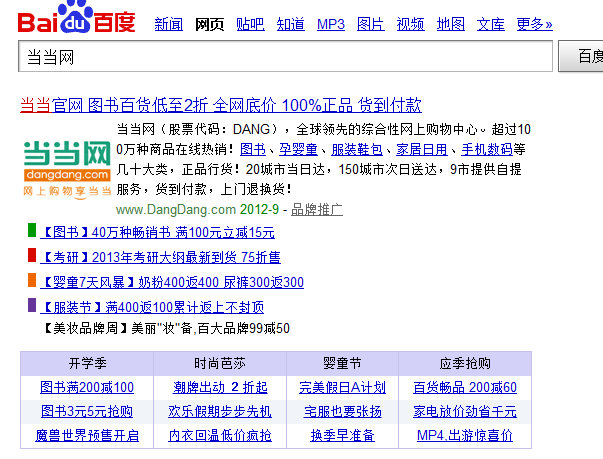Click purple square icon beside 服装节

point(33,306)
